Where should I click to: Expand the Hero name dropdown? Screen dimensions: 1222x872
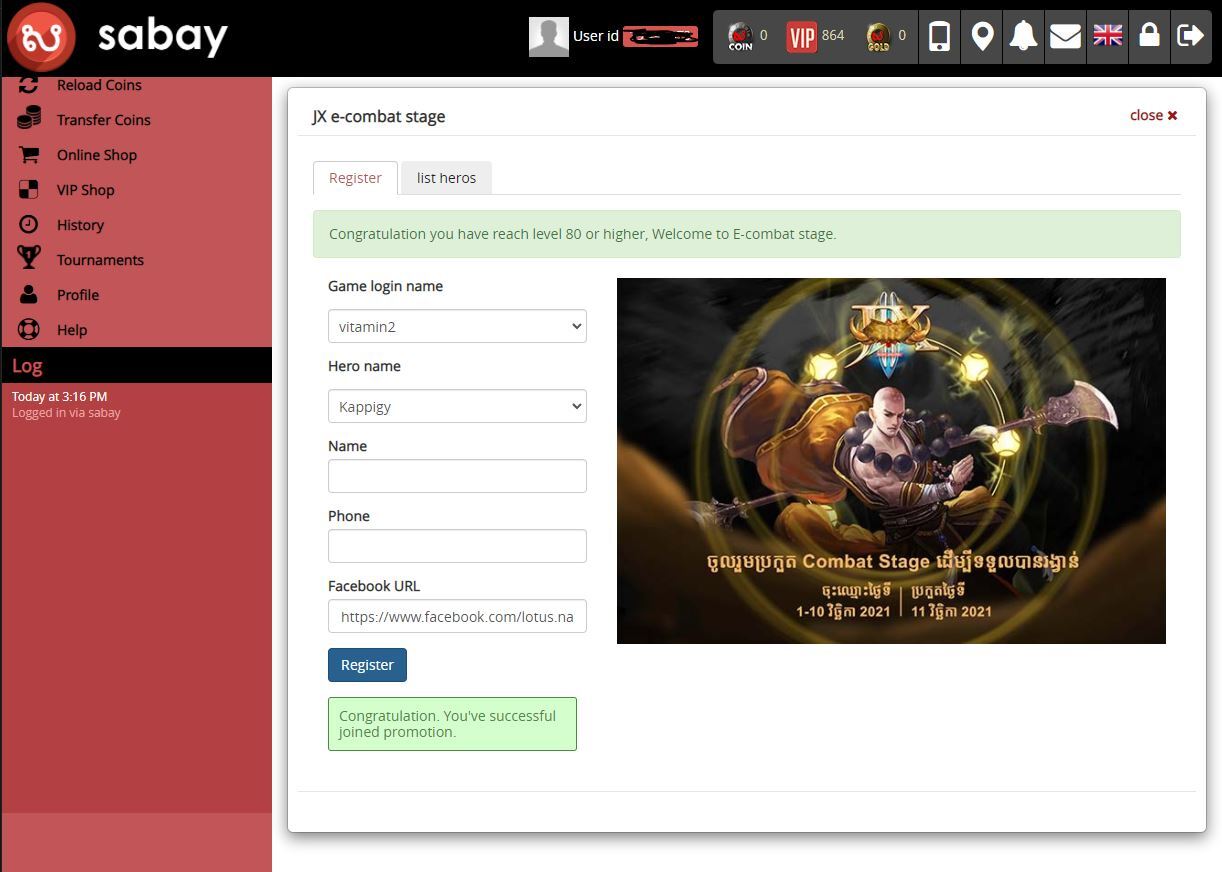[457, 407]
